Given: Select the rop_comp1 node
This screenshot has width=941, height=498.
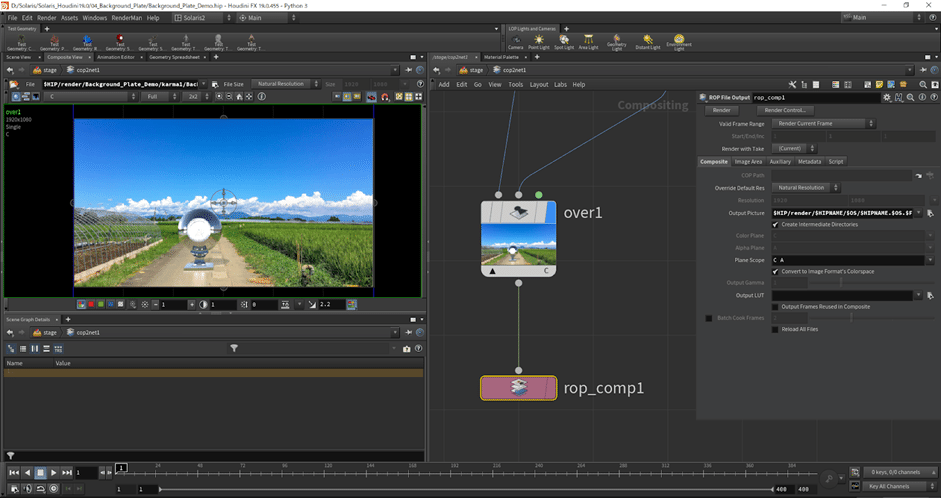Looking at the screenshot, I should coord(519,388).
